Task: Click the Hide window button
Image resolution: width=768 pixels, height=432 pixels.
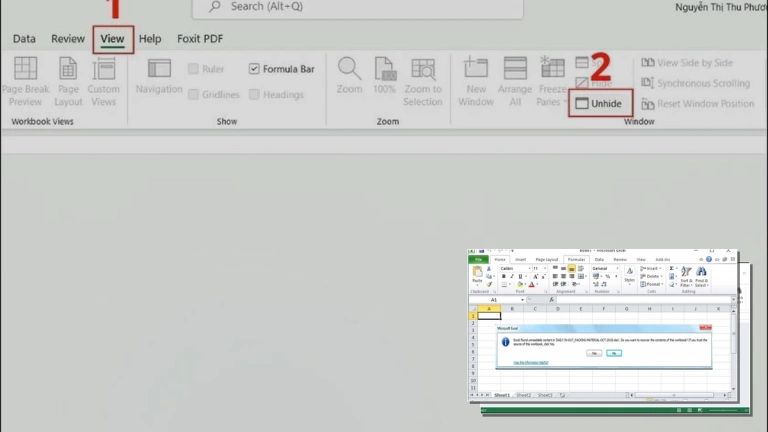Action: pos(594,83)
